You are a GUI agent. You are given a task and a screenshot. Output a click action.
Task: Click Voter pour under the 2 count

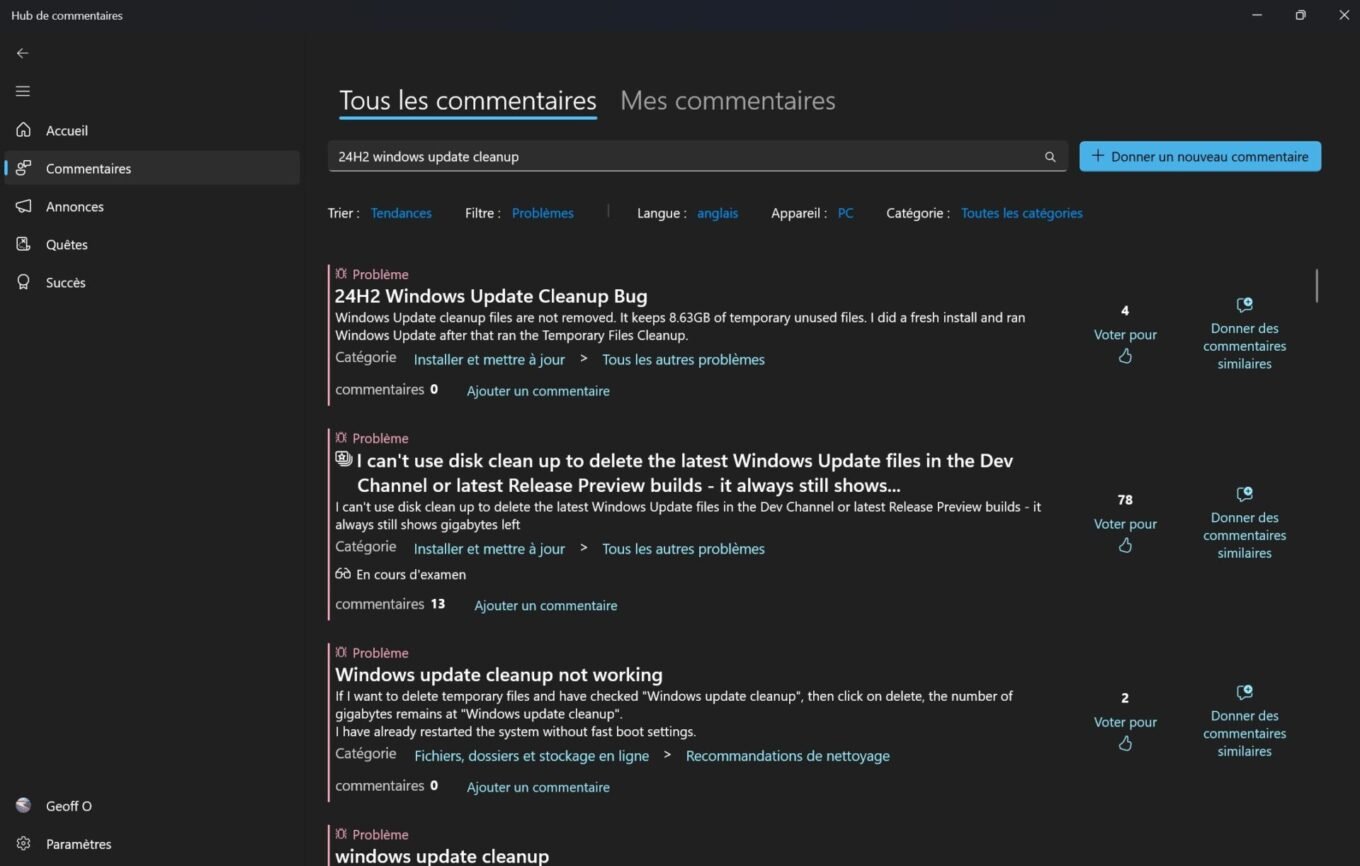pos(1125,722)
